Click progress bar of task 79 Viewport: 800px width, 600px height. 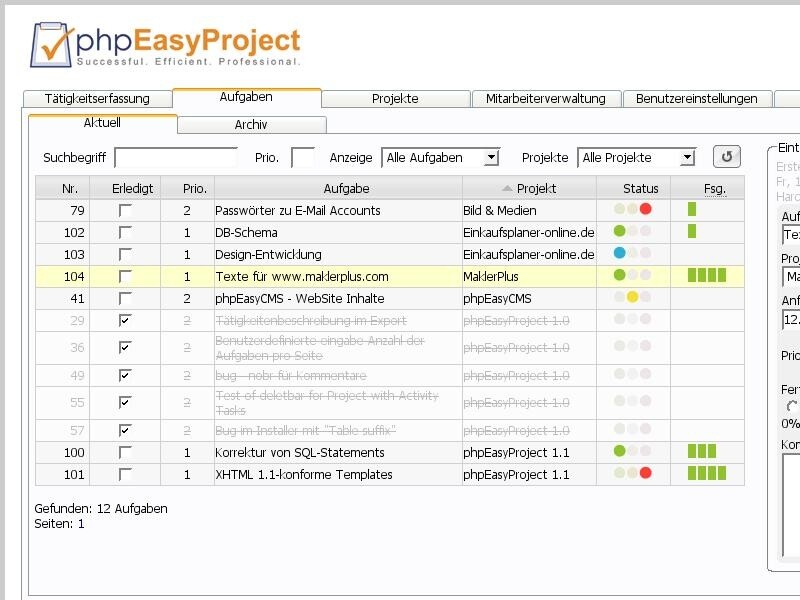click(x=692, y=209)
